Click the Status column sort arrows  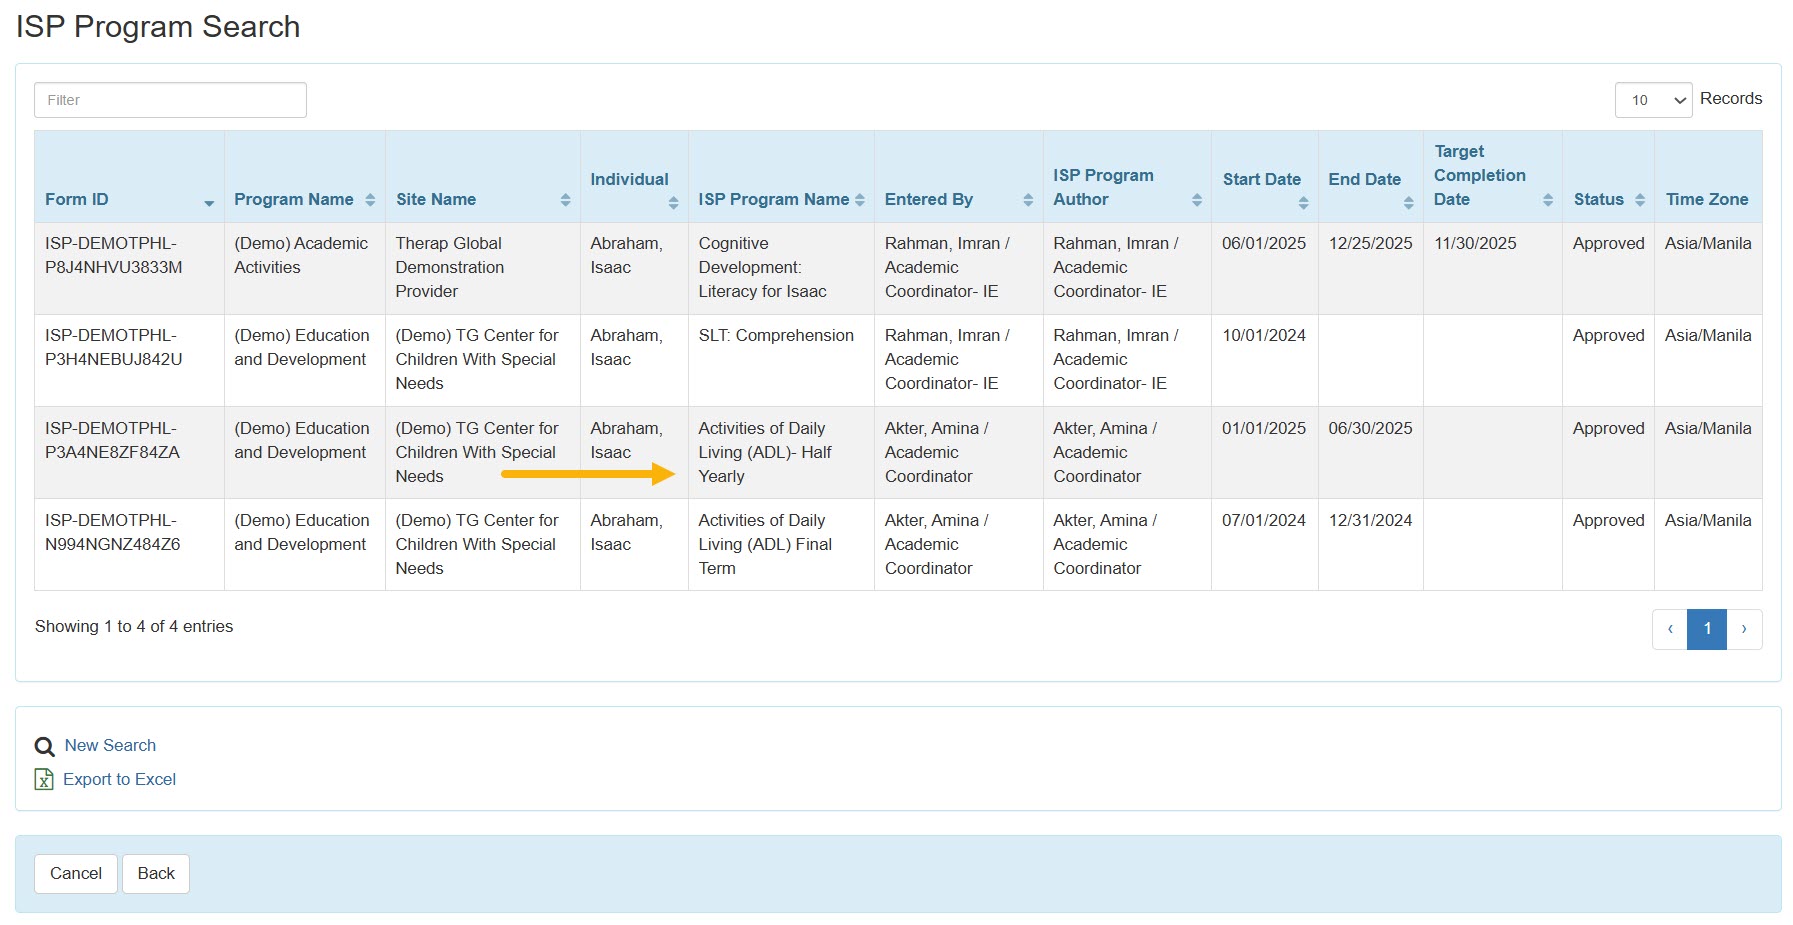click(1640, 200)
